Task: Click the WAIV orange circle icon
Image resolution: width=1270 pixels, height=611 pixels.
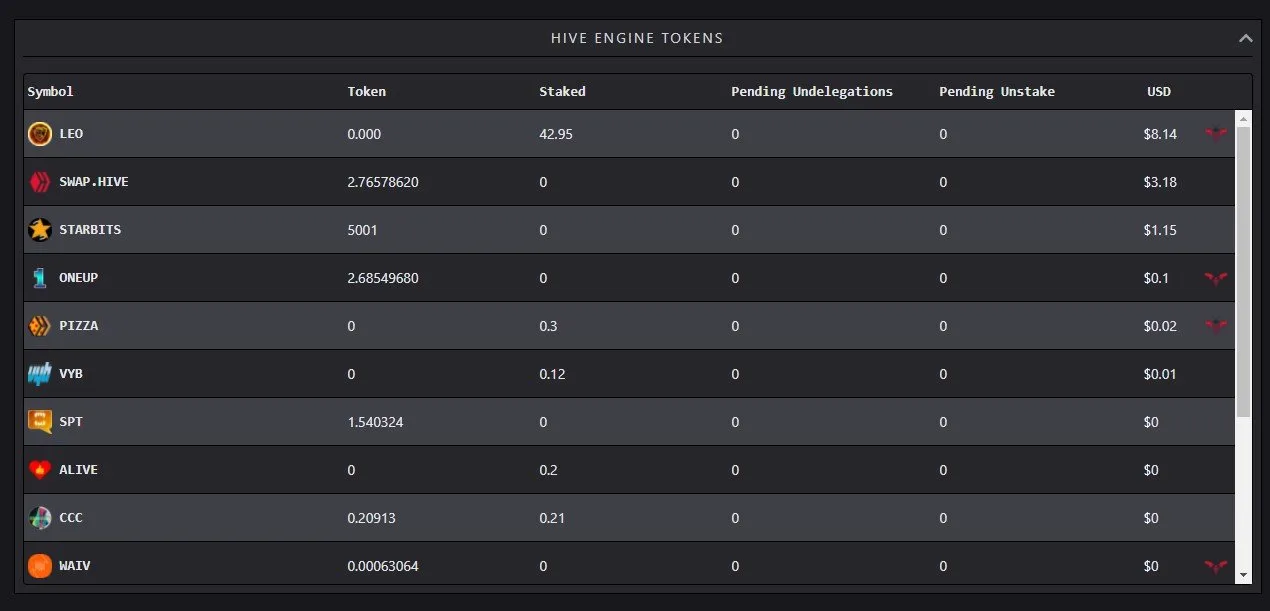Action: 40,566
